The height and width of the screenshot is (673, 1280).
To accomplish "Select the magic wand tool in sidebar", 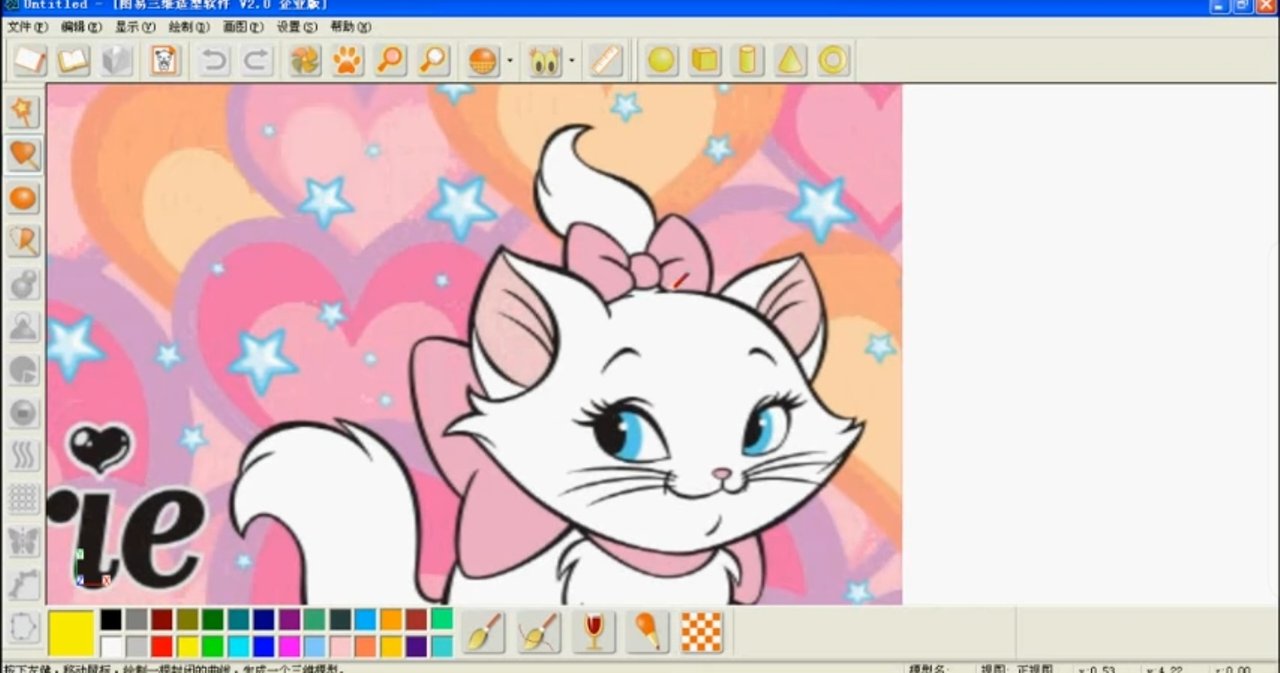I will pos(23,111).
